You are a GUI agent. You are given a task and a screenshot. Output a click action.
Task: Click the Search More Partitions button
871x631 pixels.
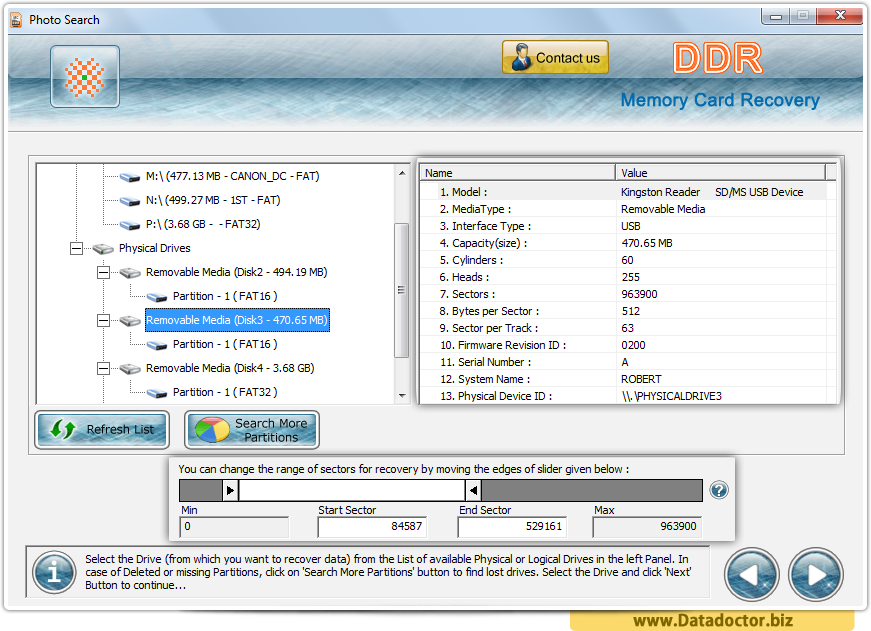click(x=251, y=429)
